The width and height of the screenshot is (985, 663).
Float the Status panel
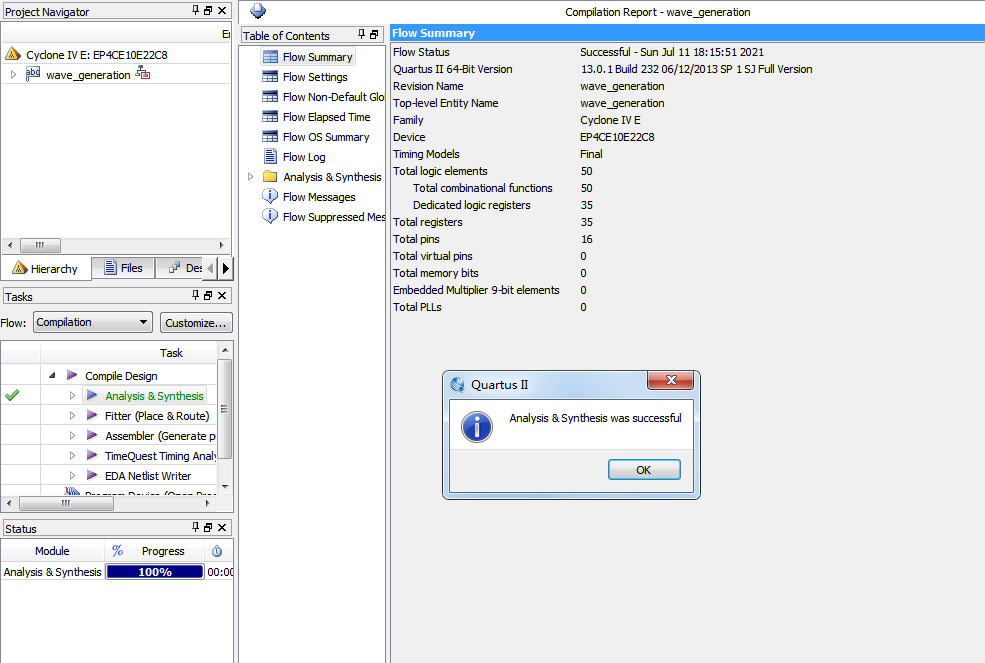pos(209,527)
